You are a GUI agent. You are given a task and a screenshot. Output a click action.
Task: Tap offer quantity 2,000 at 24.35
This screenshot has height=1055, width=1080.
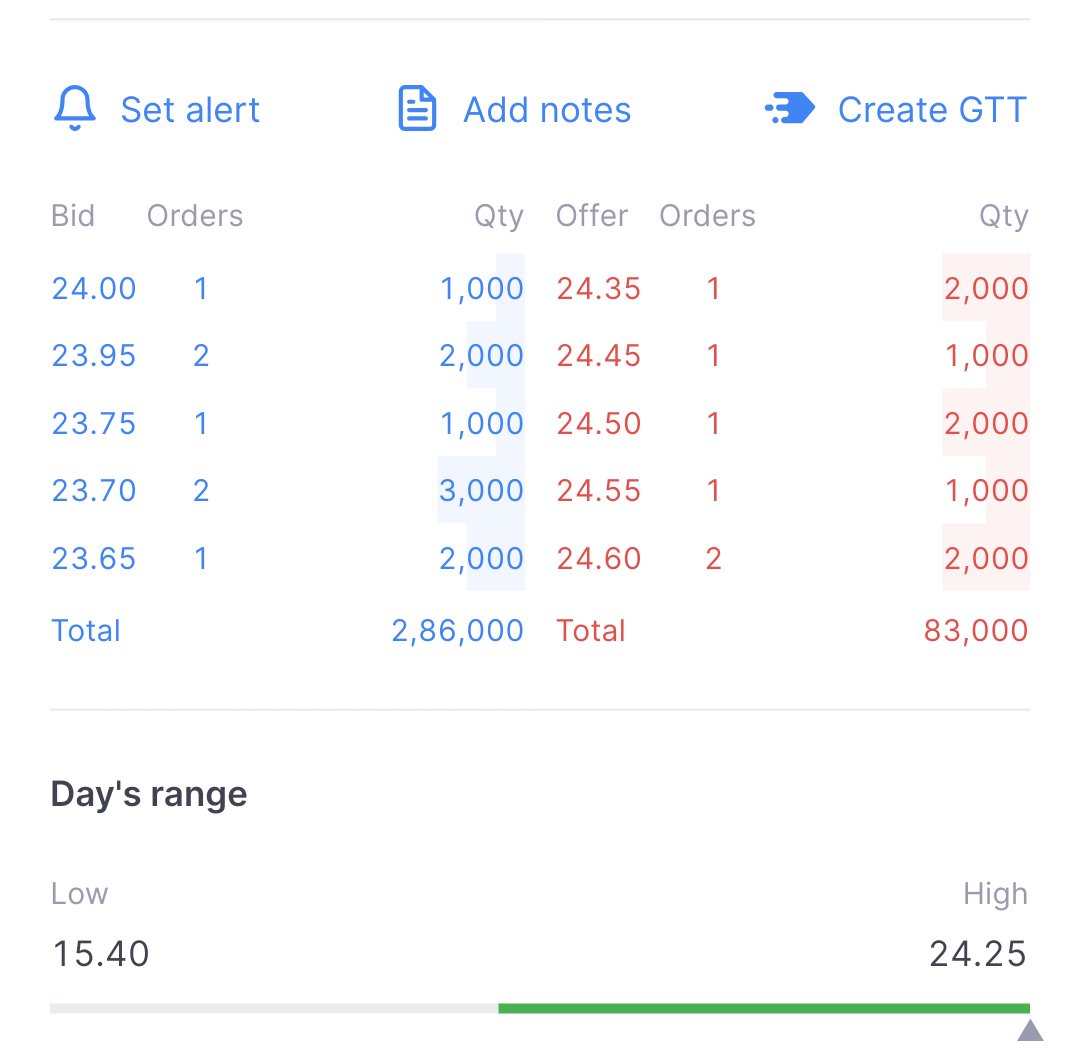[986, 289]
